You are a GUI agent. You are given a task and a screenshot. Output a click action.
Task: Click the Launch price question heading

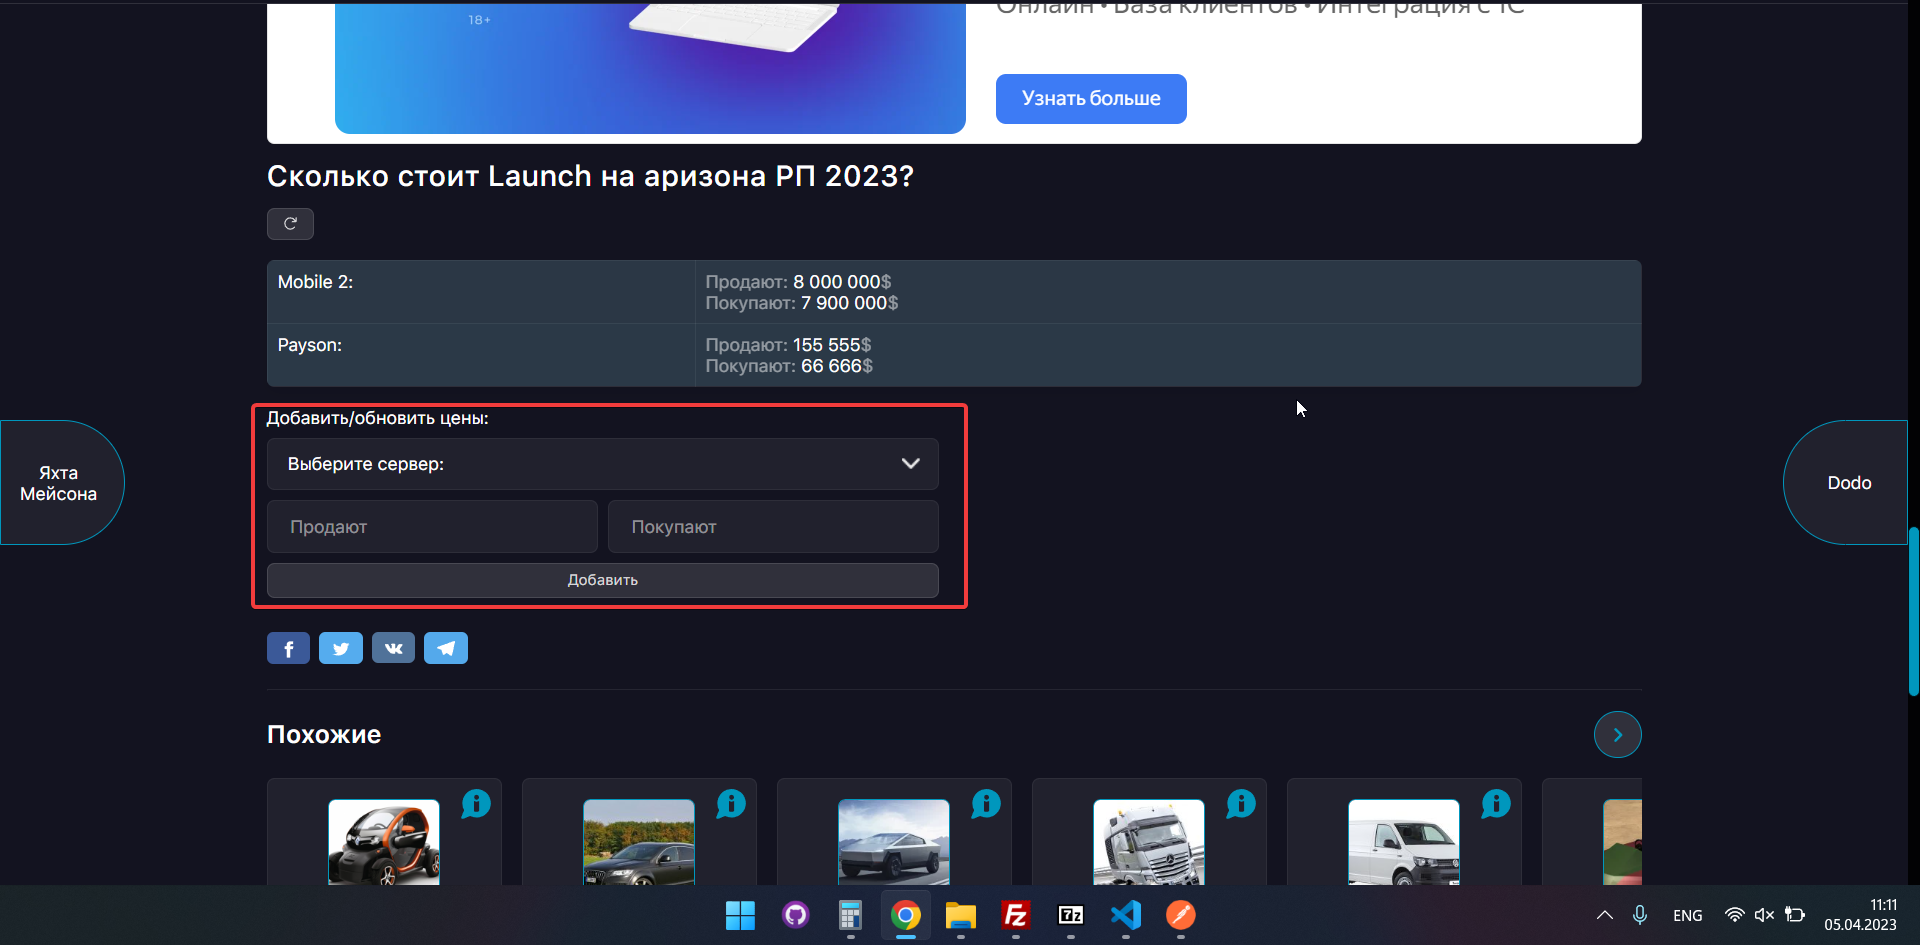(590, 176)
